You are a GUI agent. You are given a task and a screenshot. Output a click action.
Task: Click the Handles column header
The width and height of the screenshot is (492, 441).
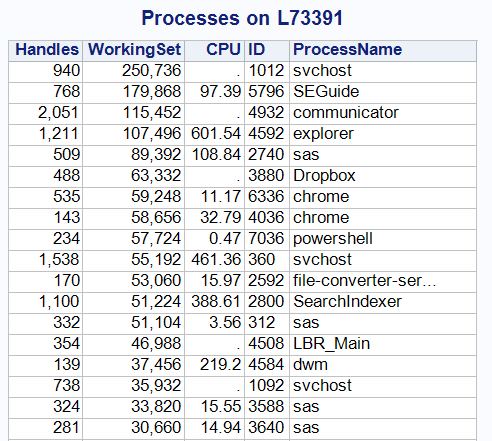coord(46,51)
